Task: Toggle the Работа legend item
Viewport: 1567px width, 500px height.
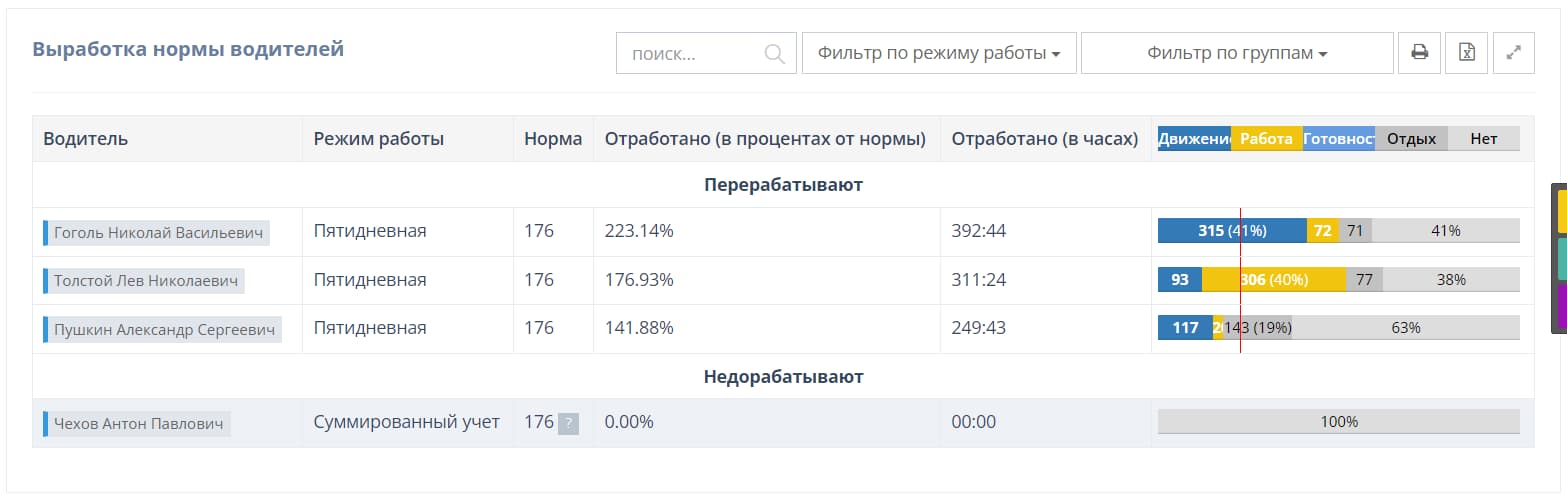Action: pos(1266,139)
